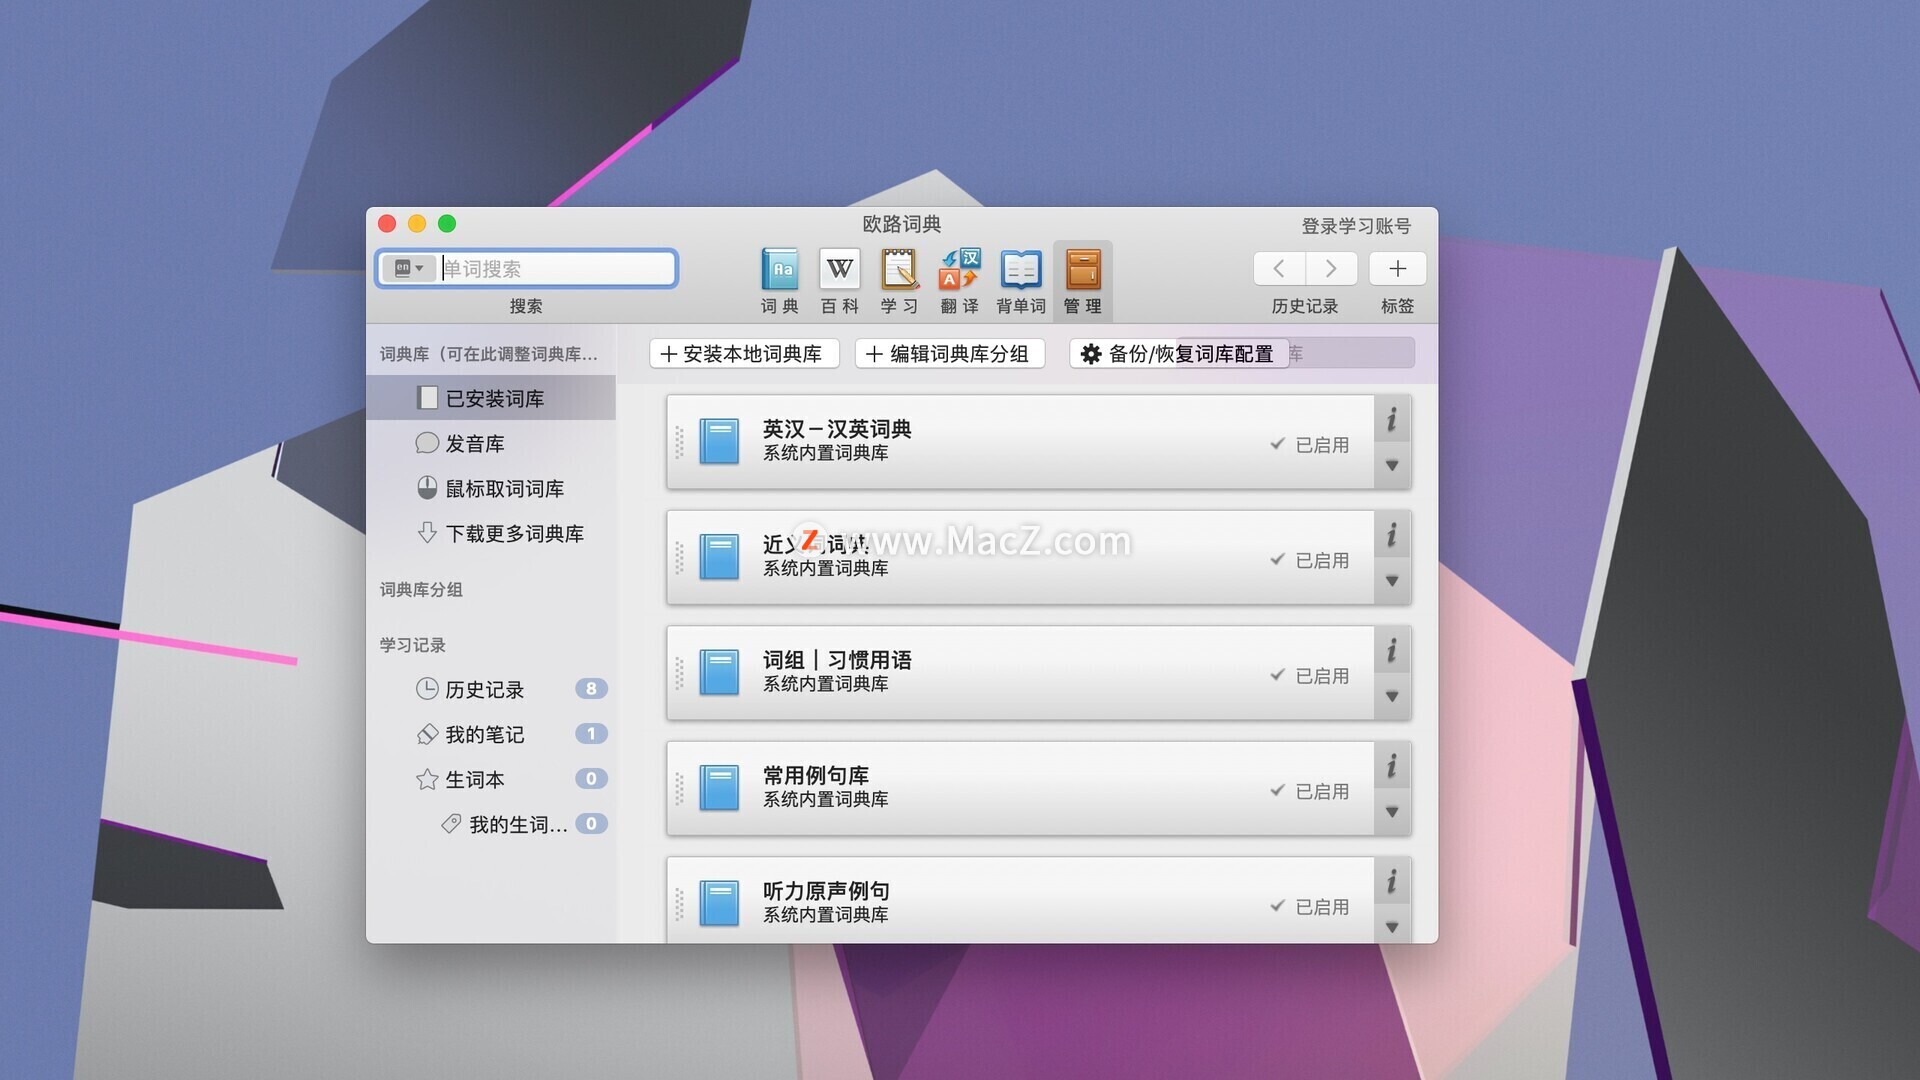Click the 学习记录 section header
1920x1080 pixels.
tap(412, 645)
